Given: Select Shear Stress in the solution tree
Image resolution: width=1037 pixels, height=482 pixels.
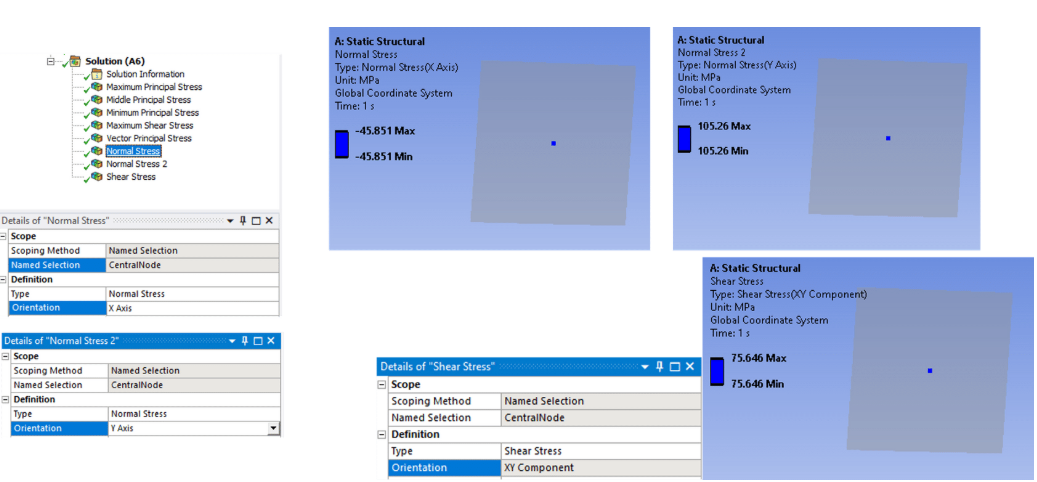Looking at the screenshot, I should tap(131, 177).
